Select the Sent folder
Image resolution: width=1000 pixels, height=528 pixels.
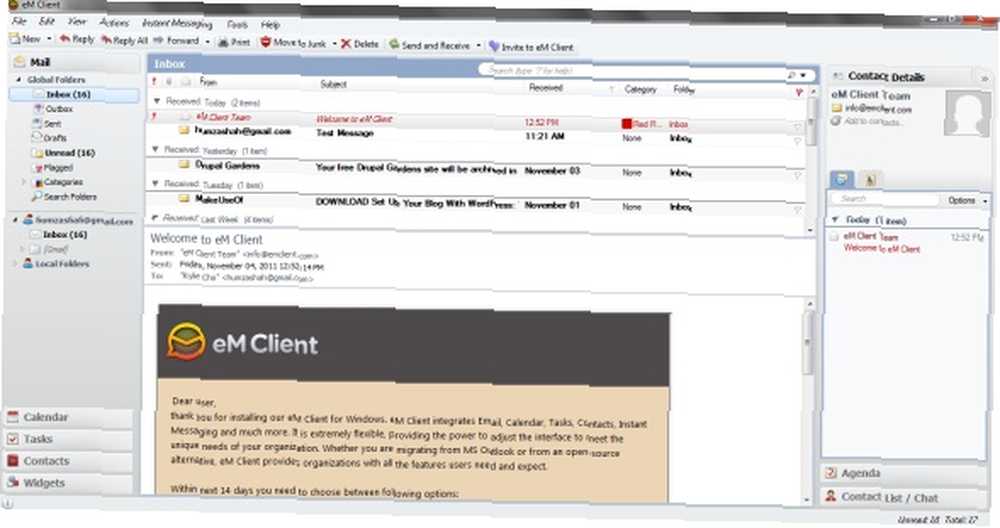click(48, 124)
